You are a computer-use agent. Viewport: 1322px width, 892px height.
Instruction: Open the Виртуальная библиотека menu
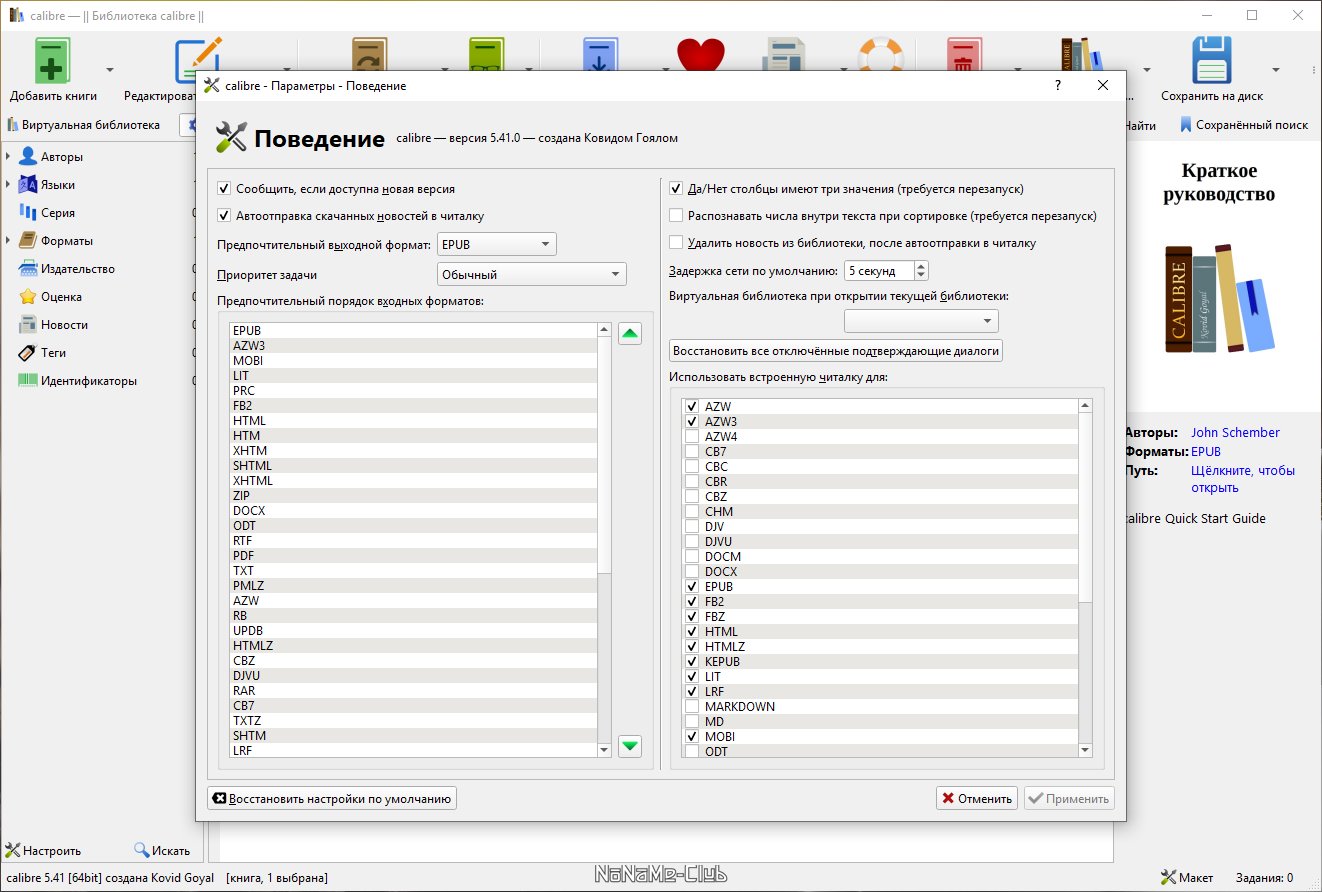(x=84, y=125)
